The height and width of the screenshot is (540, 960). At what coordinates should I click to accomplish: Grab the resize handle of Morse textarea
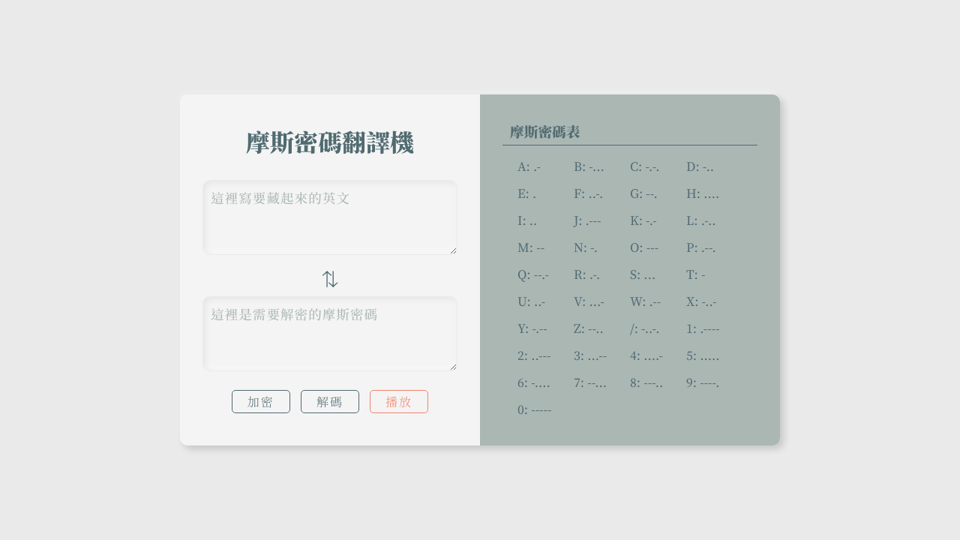(453, 366)
